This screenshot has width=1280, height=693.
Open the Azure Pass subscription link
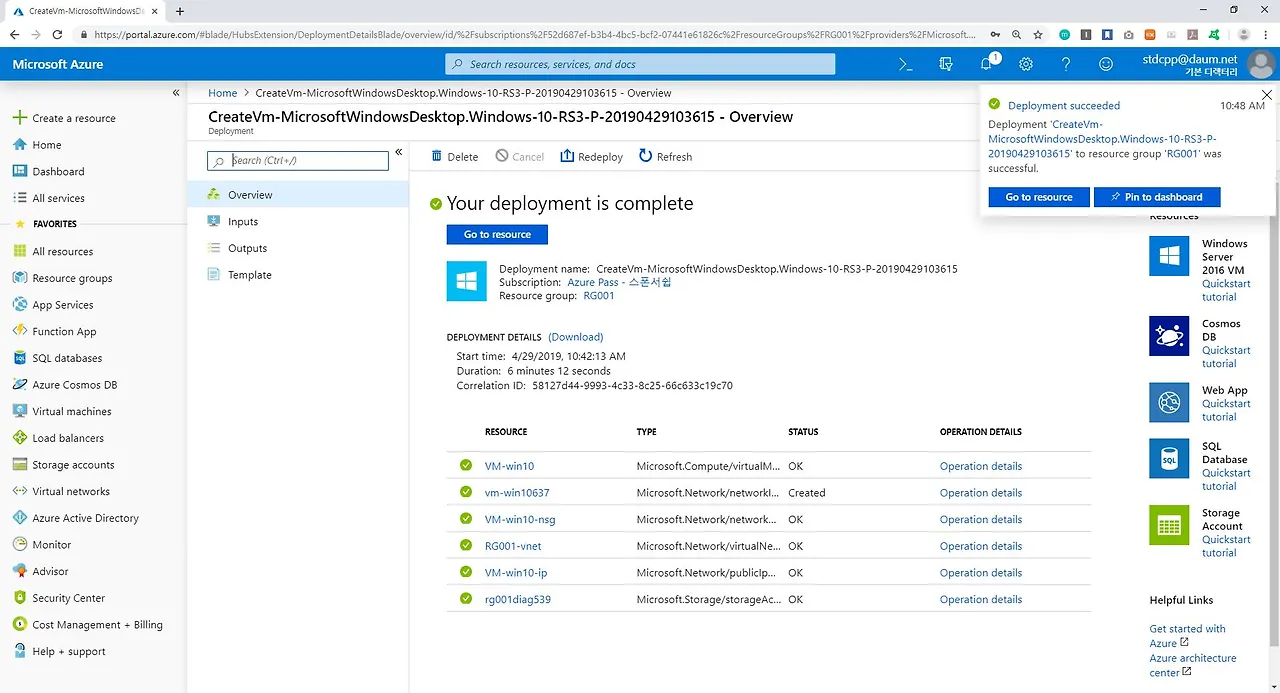[x=619, y=283]
